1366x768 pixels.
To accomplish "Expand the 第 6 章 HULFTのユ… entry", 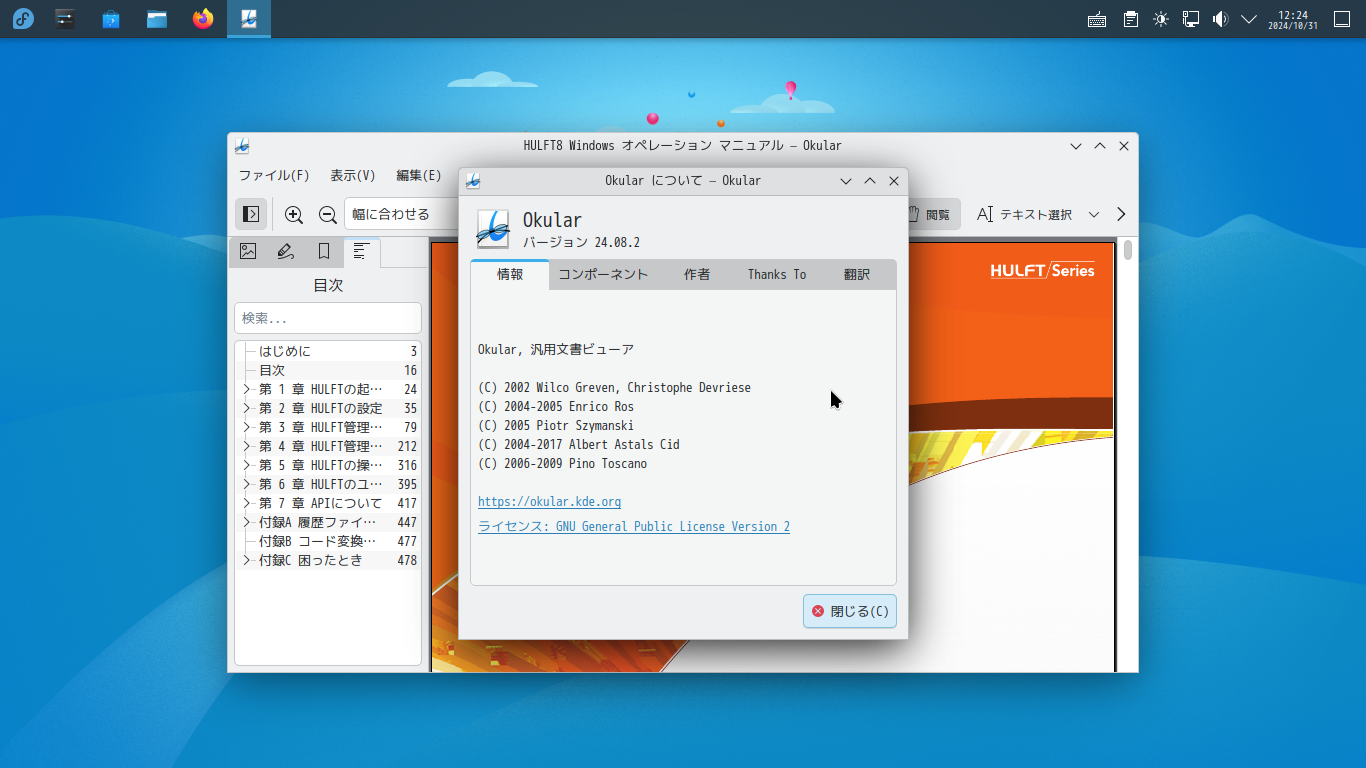I will pyautogui.click(x=247, y=484).
